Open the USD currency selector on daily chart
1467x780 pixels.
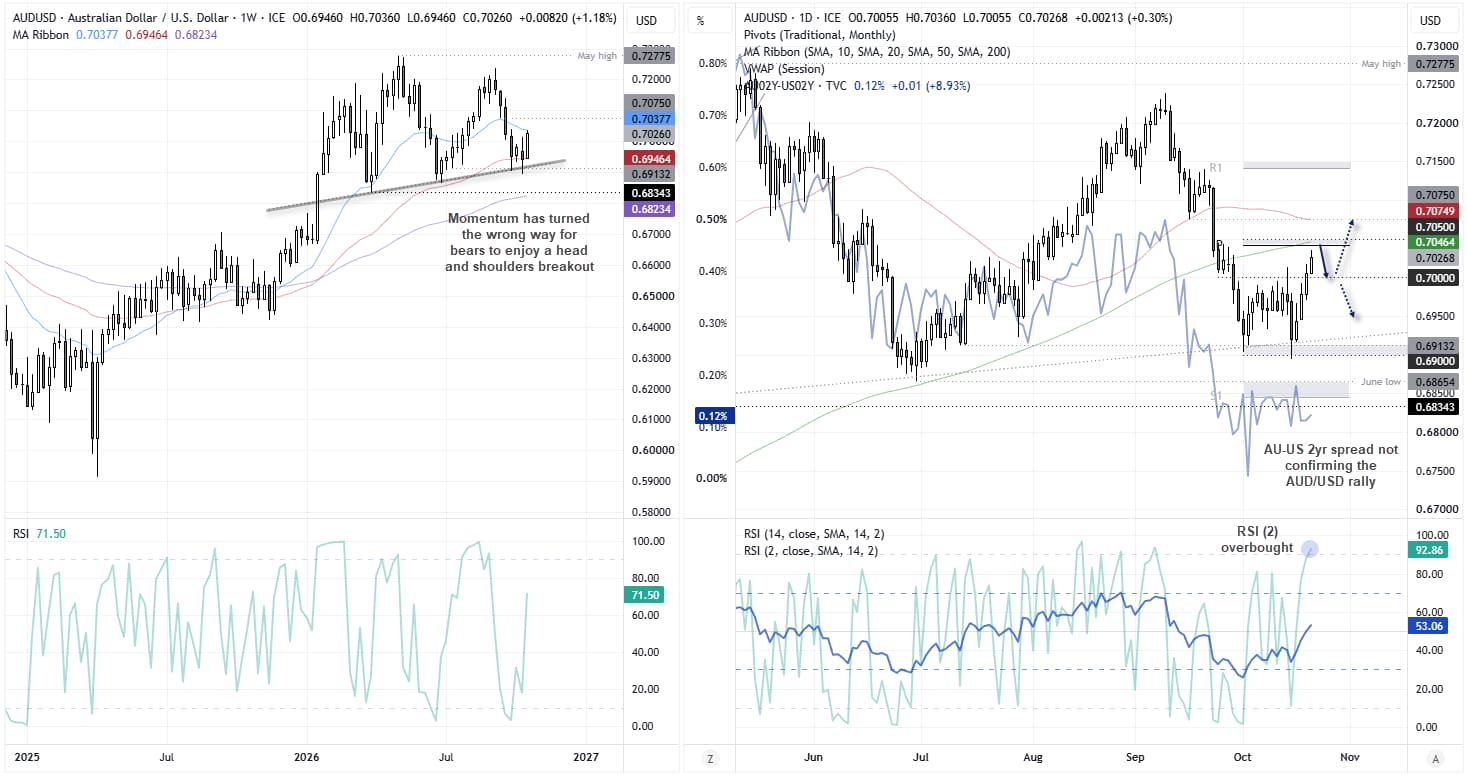1431,21
